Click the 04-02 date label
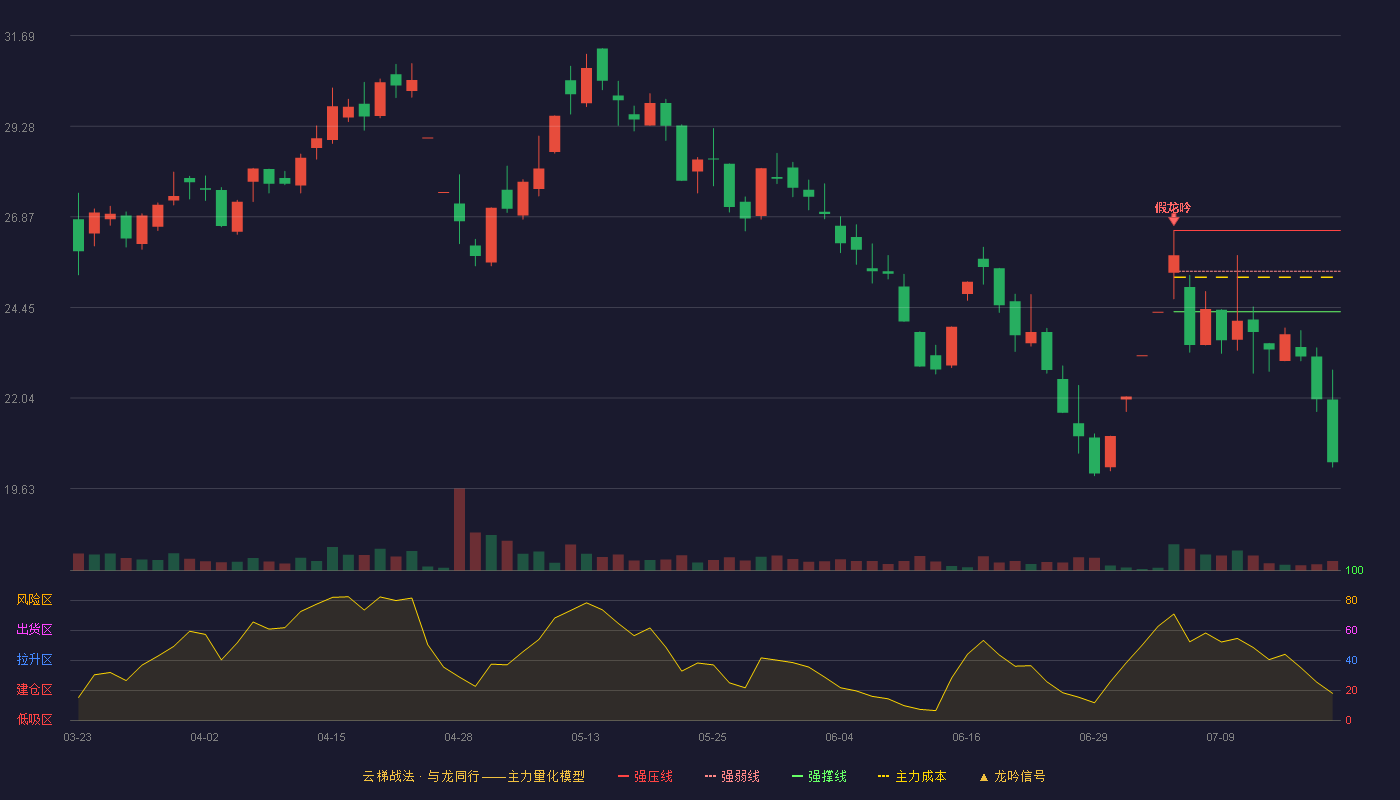This screenshot has height=800, width=1400. tap(204, 737)
